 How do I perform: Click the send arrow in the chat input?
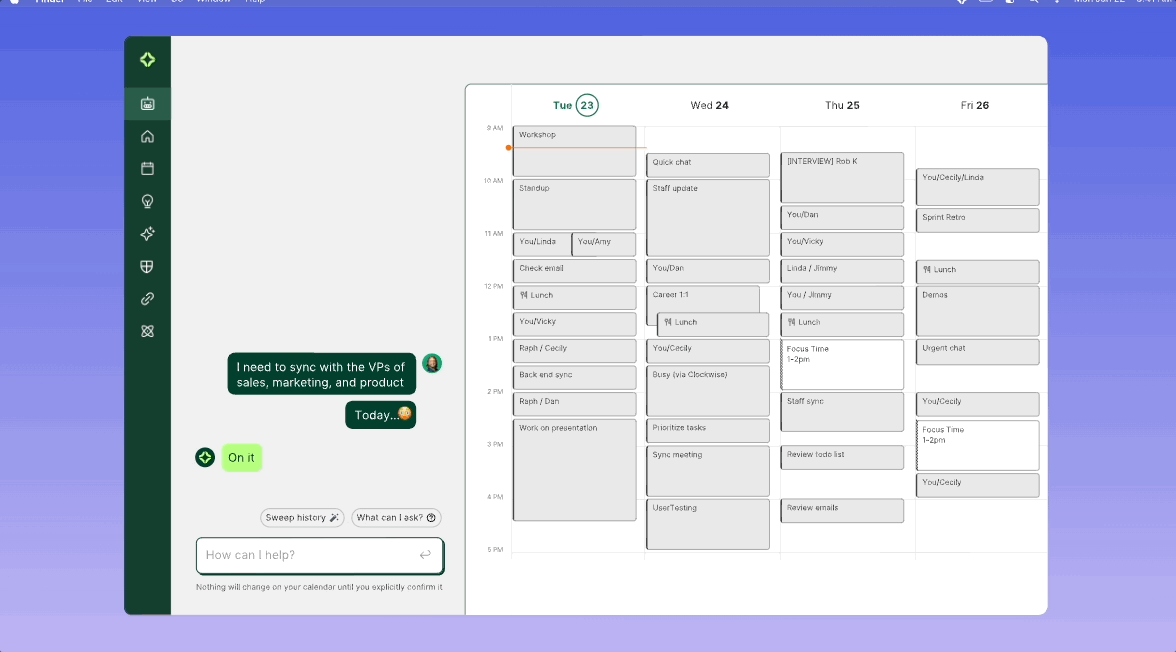pos(425,554)
